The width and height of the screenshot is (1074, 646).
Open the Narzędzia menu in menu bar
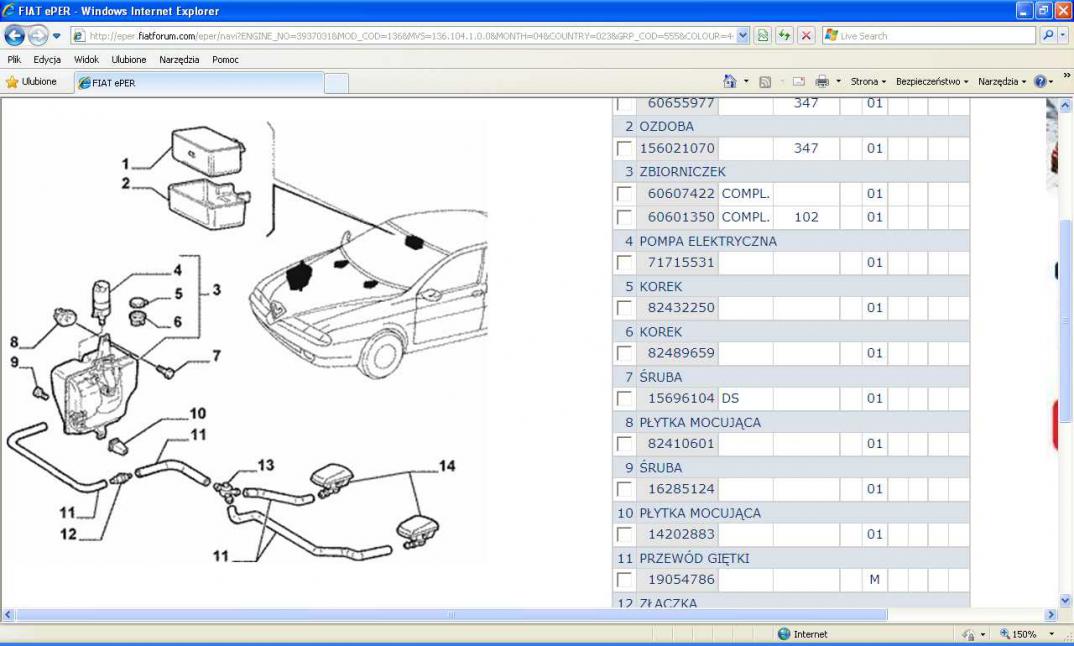(x=179, y=60)
